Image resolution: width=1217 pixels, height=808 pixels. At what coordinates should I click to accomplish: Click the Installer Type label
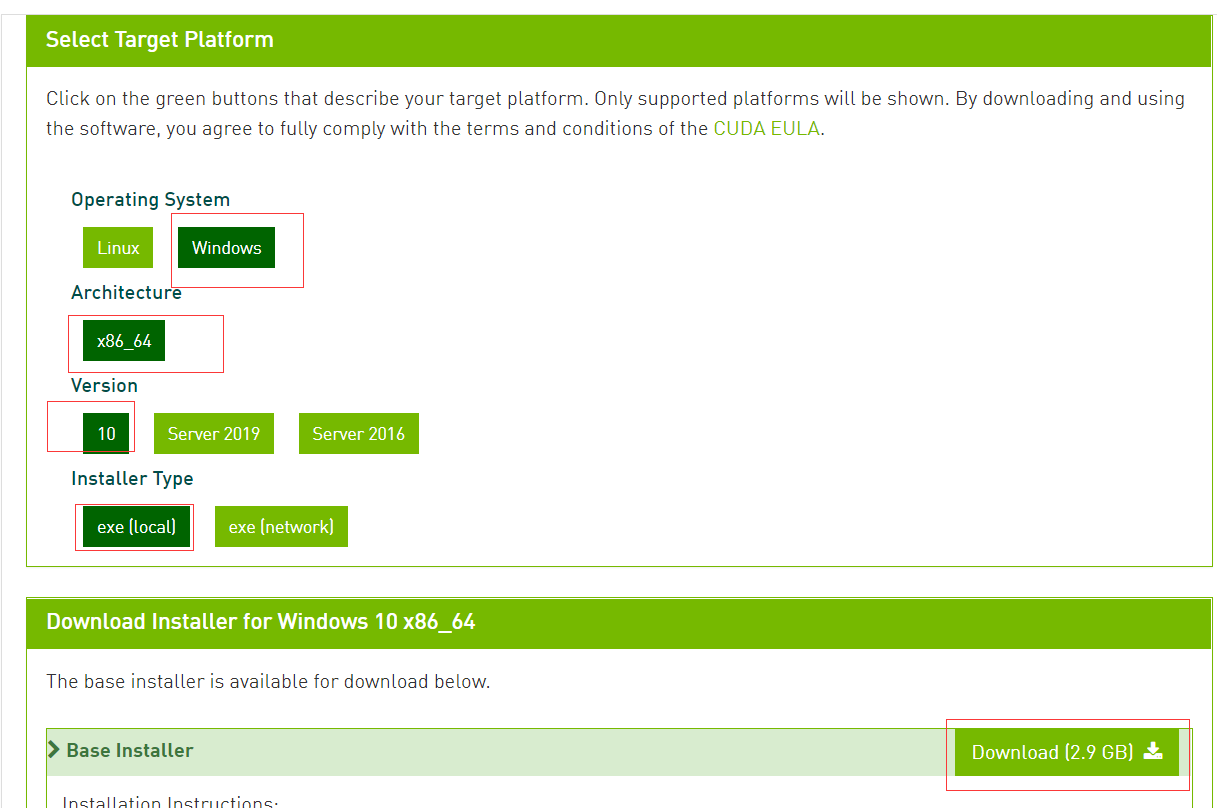[x=133, y=479]
